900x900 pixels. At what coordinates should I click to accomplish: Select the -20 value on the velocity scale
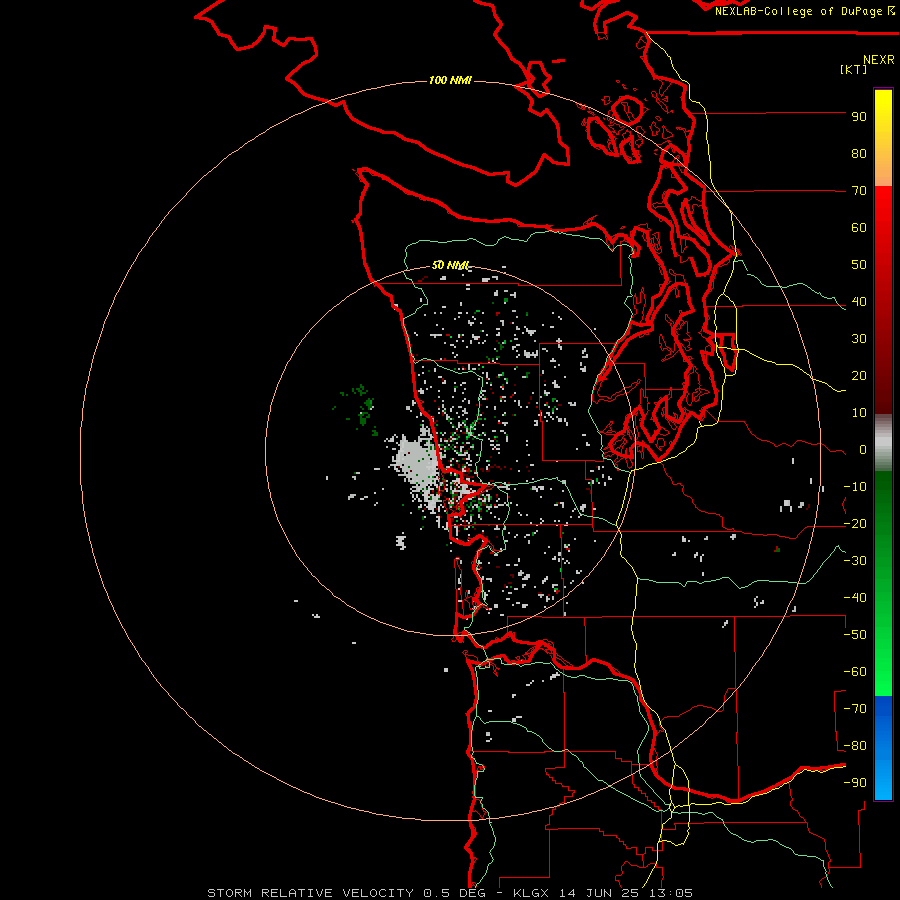click(x=855, y=524)
